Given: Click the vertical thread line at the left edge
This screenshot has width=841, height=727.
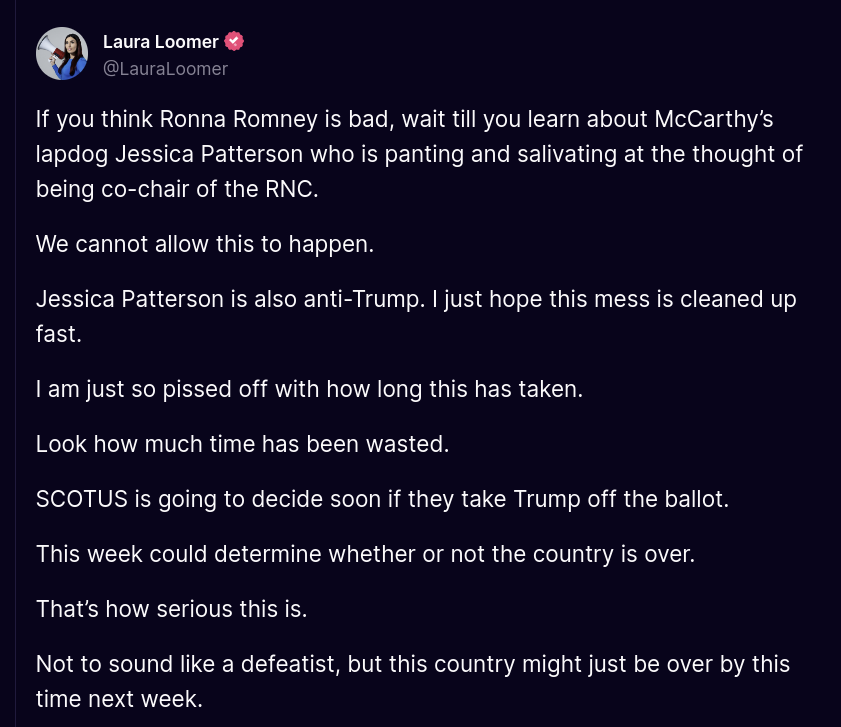Looking at the screenshot, I should coord(16,363).
